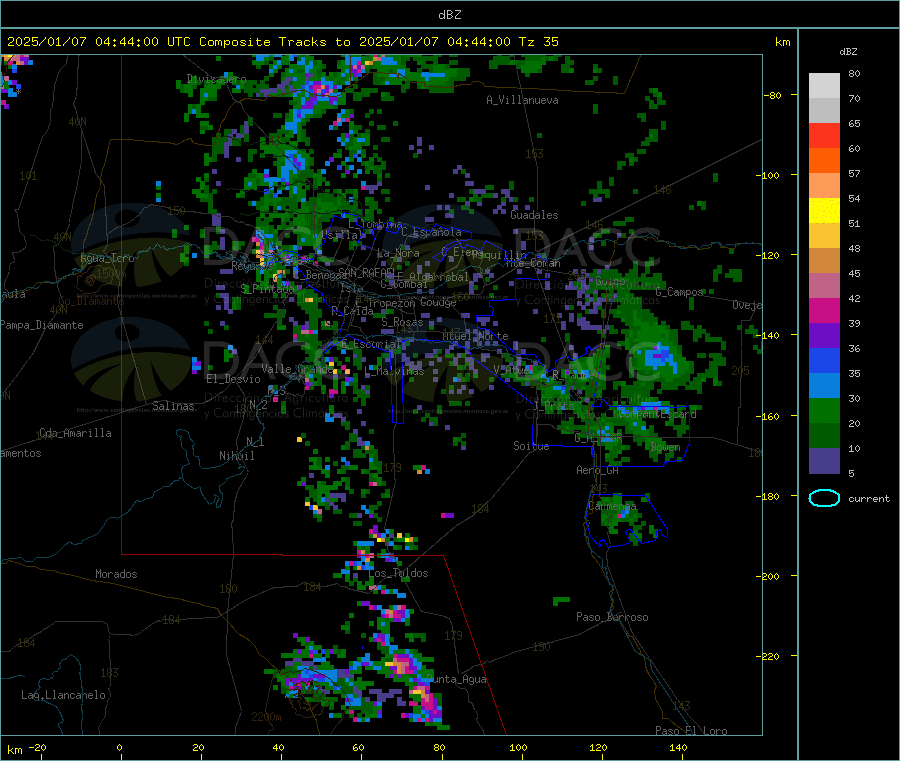Select the gray 65-70 dBZ swatch

coord(824,111)
